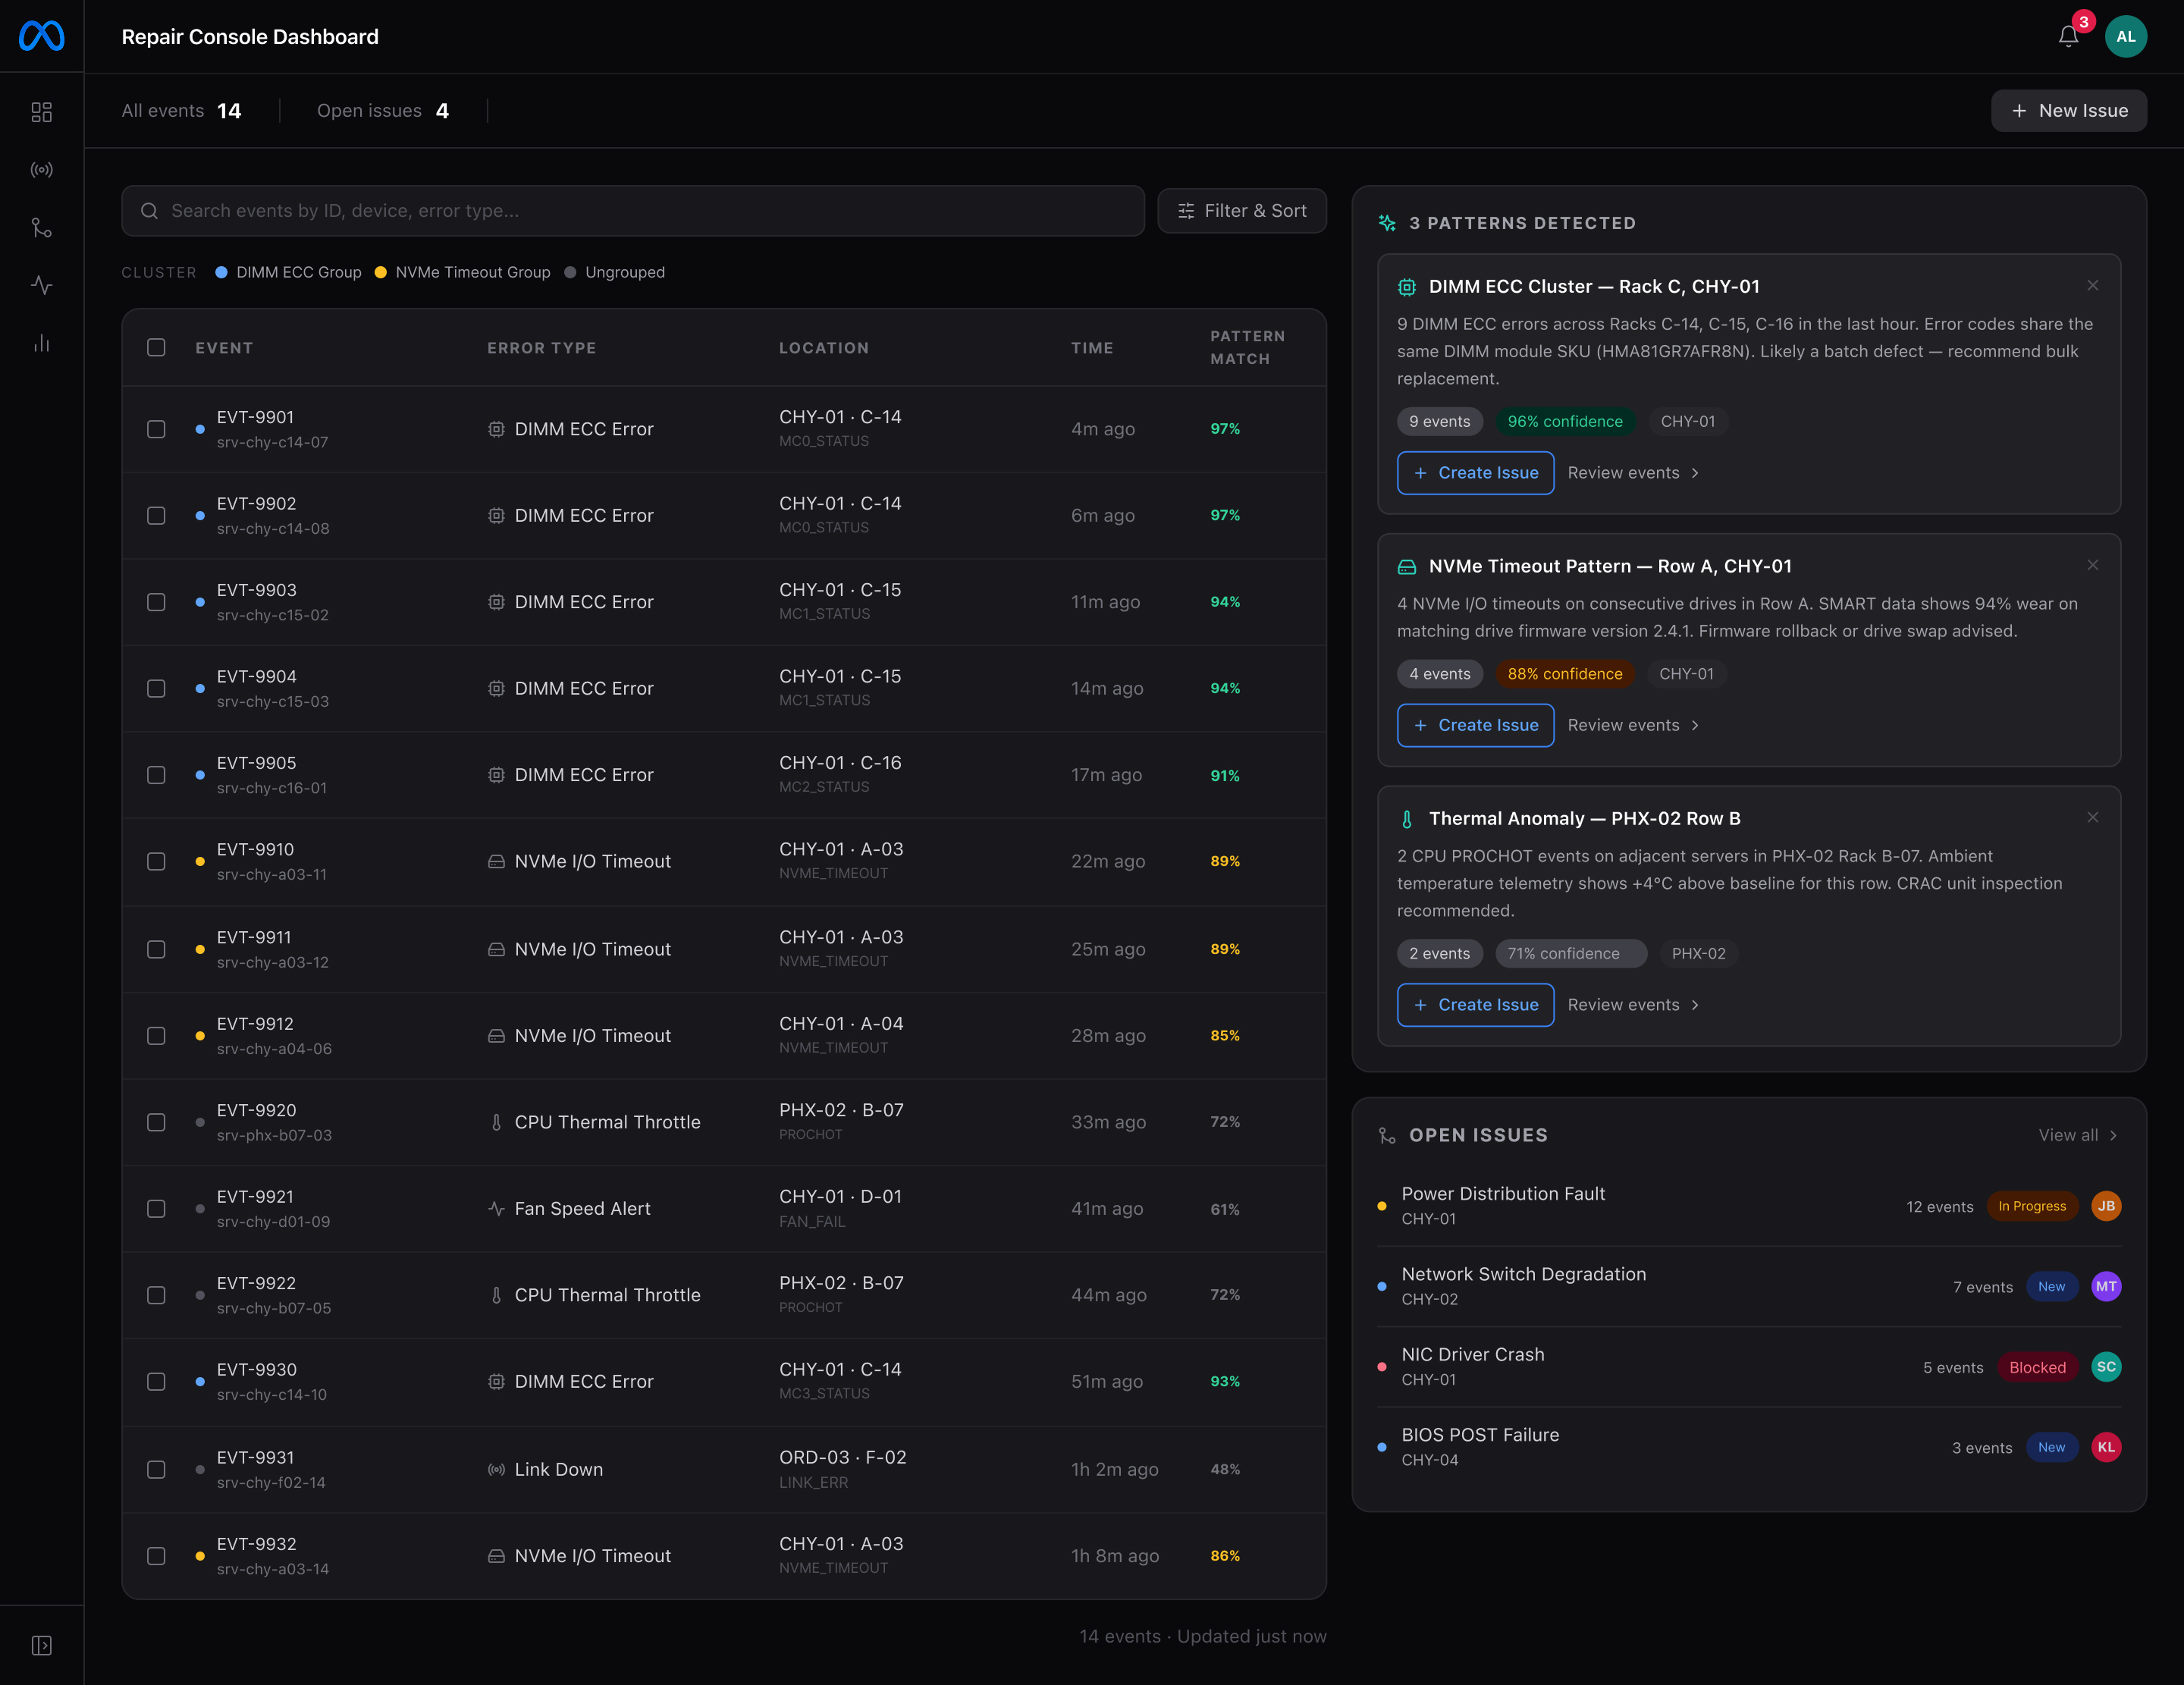Check the EVT-9910 row checkbox
Image resolution: width=2184 pixels, height=1685 pixels.
coord(156,862)
